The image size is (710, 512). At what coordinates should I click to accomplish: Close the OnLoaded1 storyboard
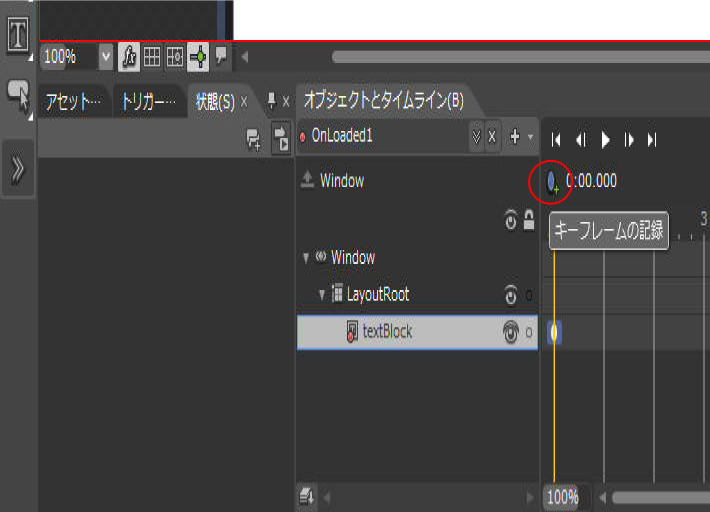(x=492, y=137)
